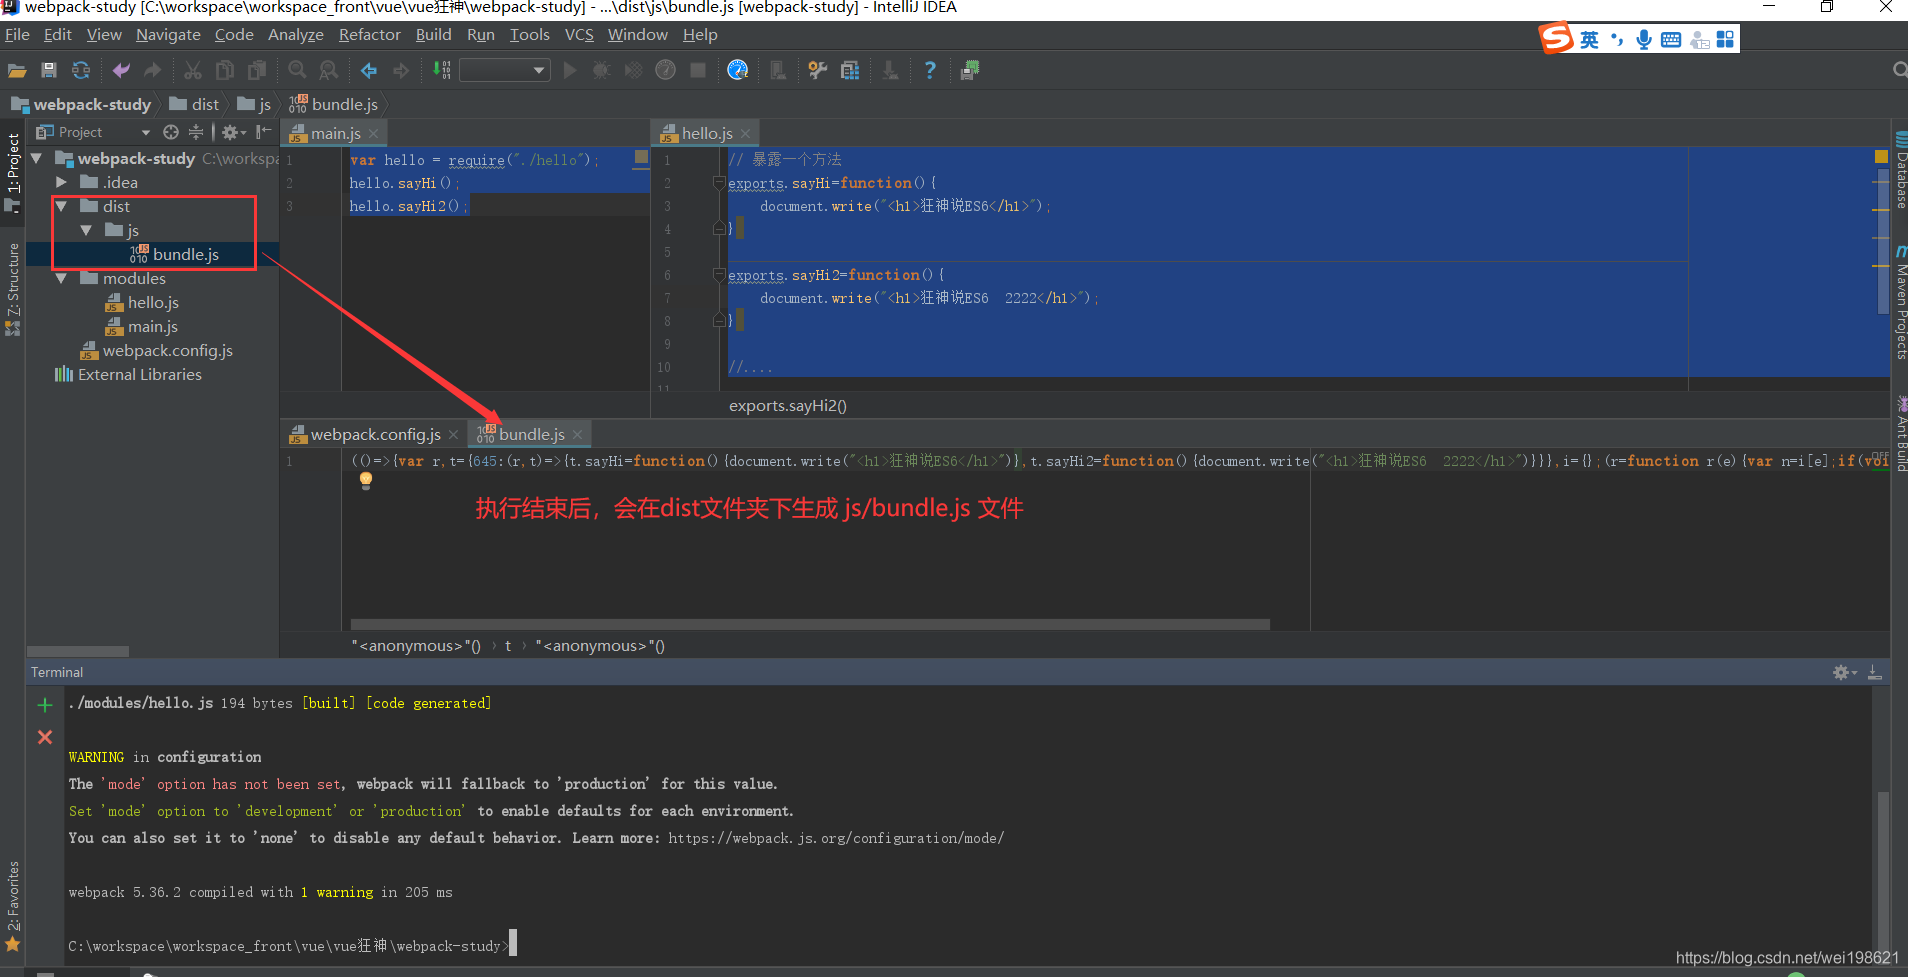Click the Collapse All icon in Project panel

coord(196,132)
